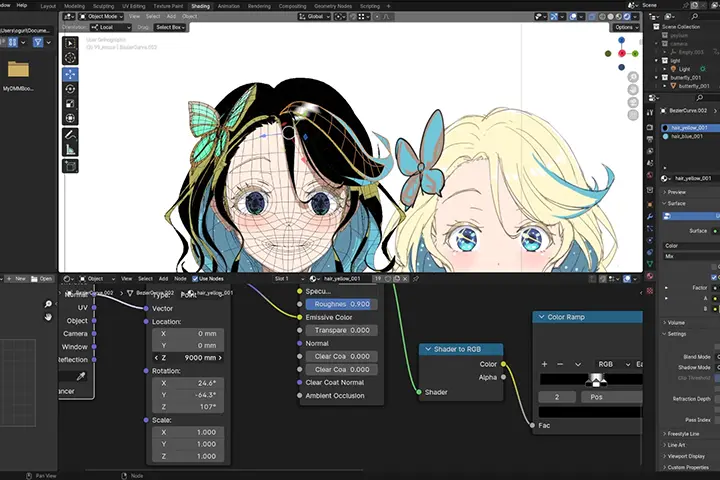Open the Global transform orientation dropdown
The height and width of the screenshot is (480, 720).
[x=315, y=17]
